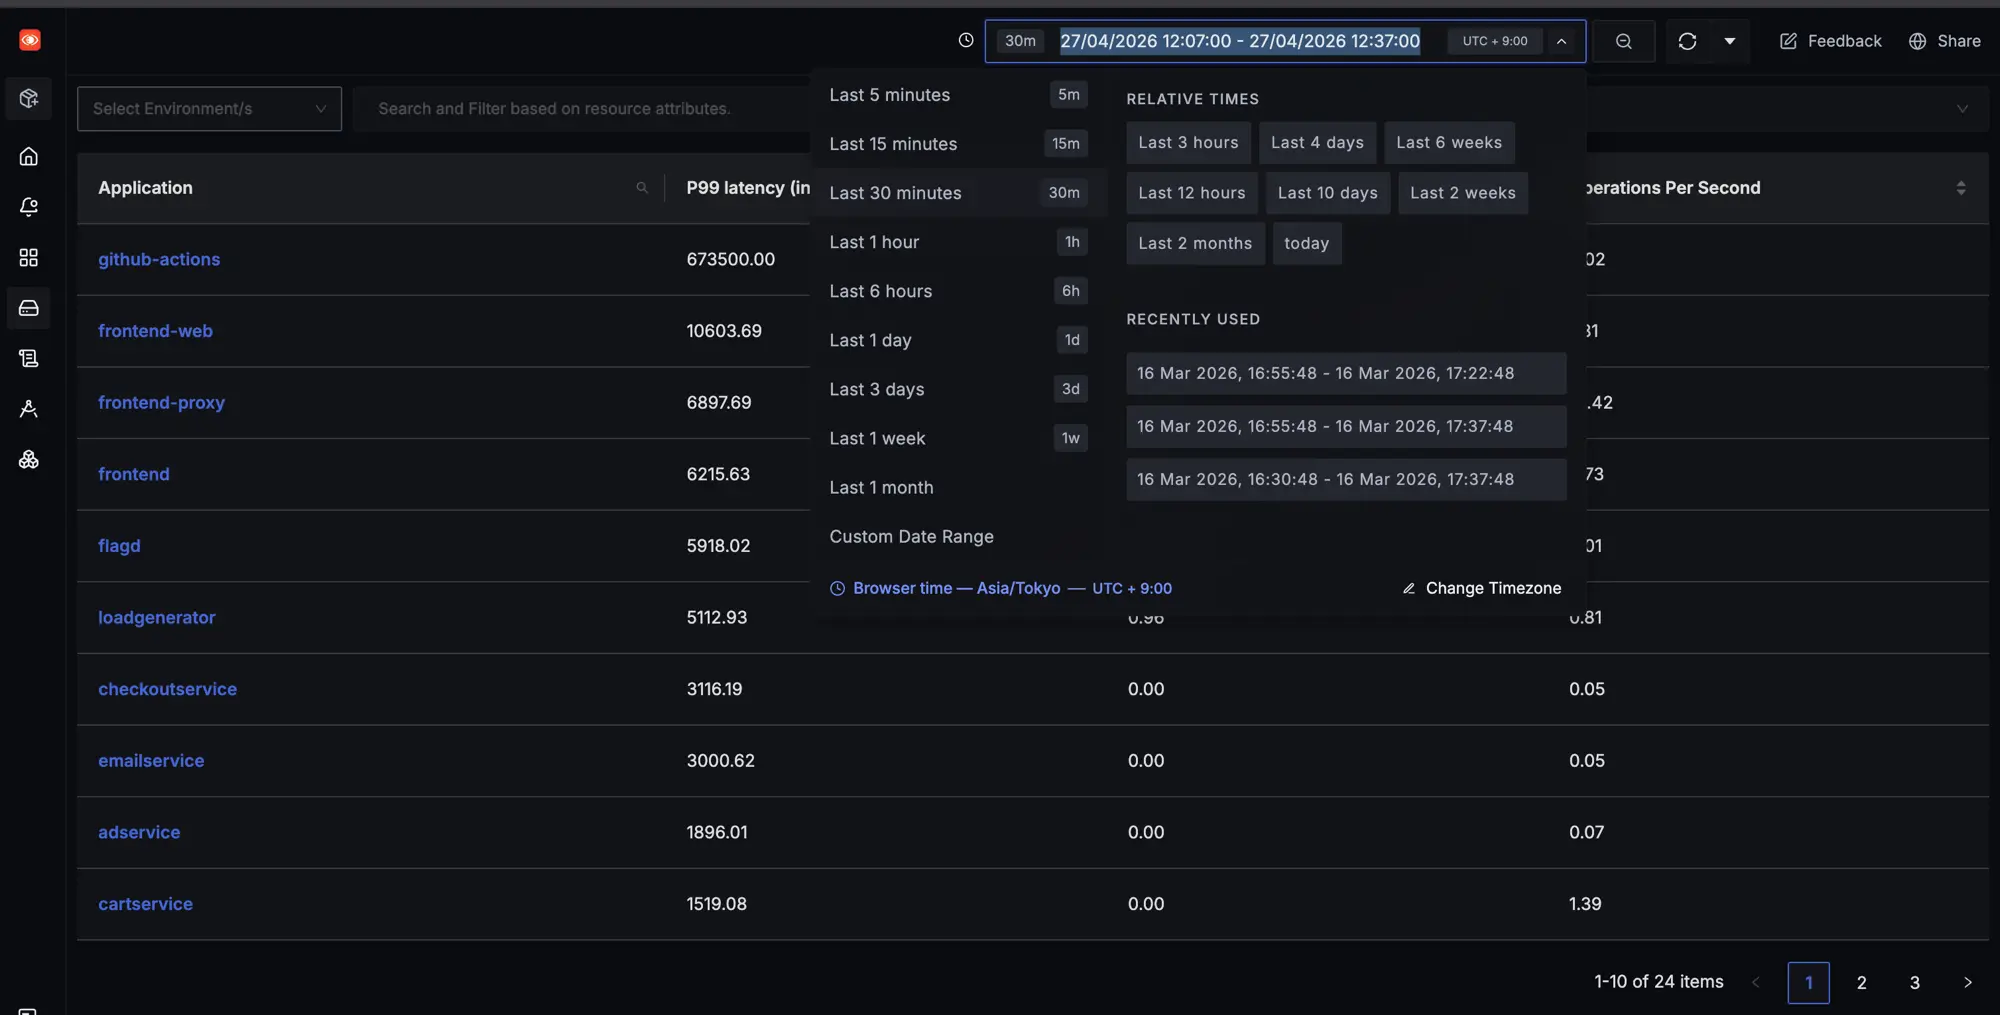The image size is (2000, 1015).
Task: Open the Alerts bell icon in sidebar
Action: 29,207
